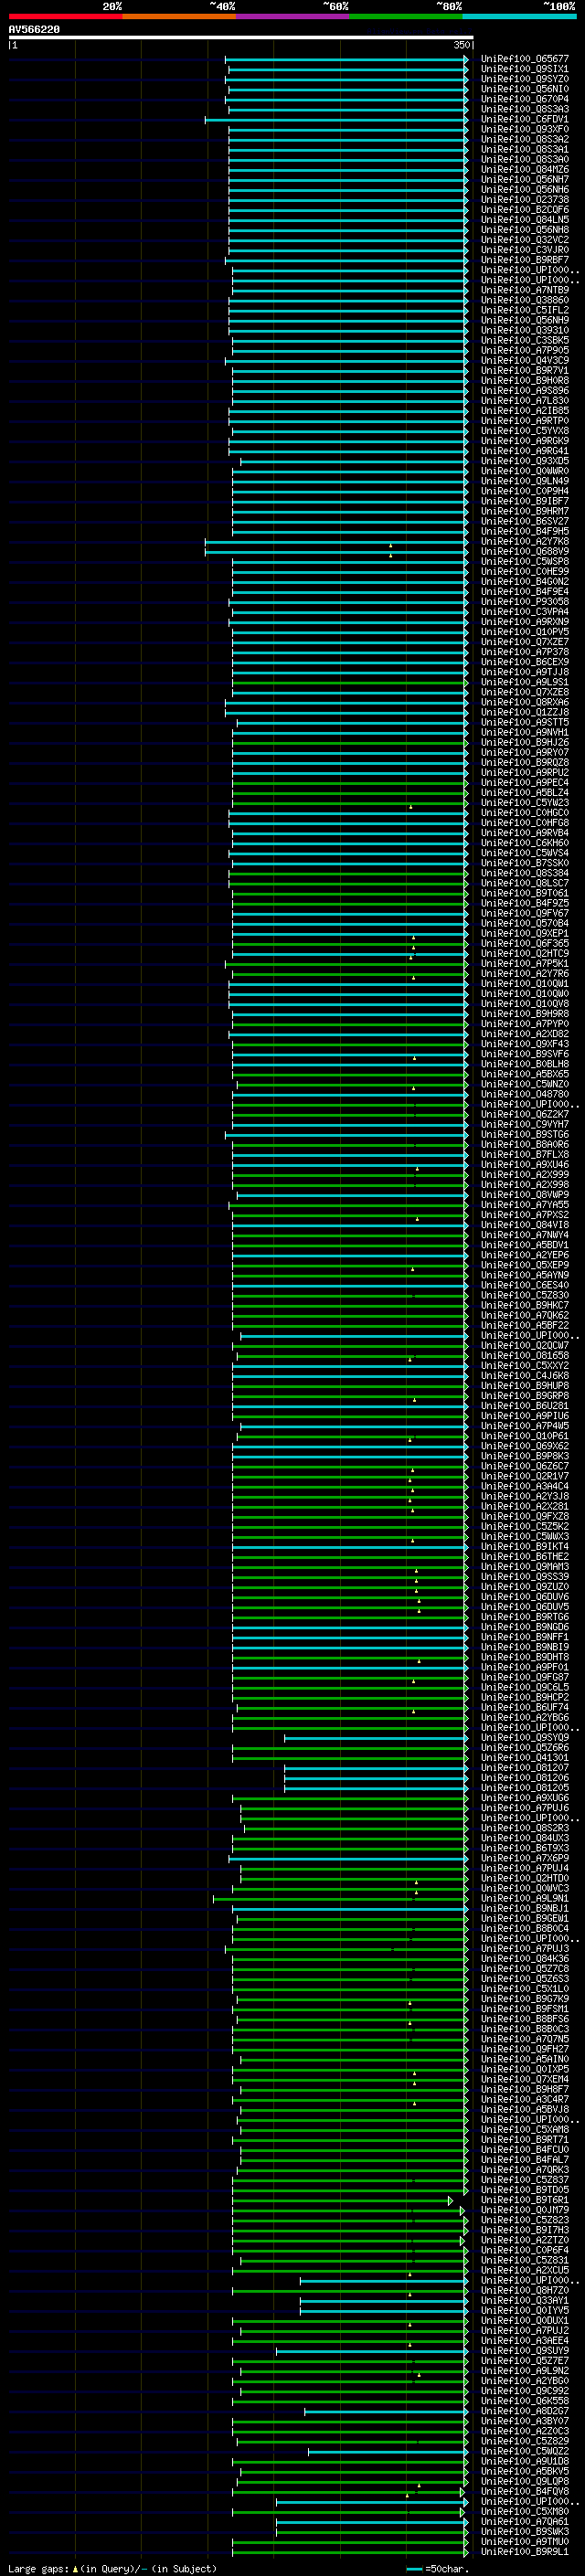Select the label UniRef100_Q9LN49
This screenshot has width=585, height=2576.
click(x=525, y=481)
